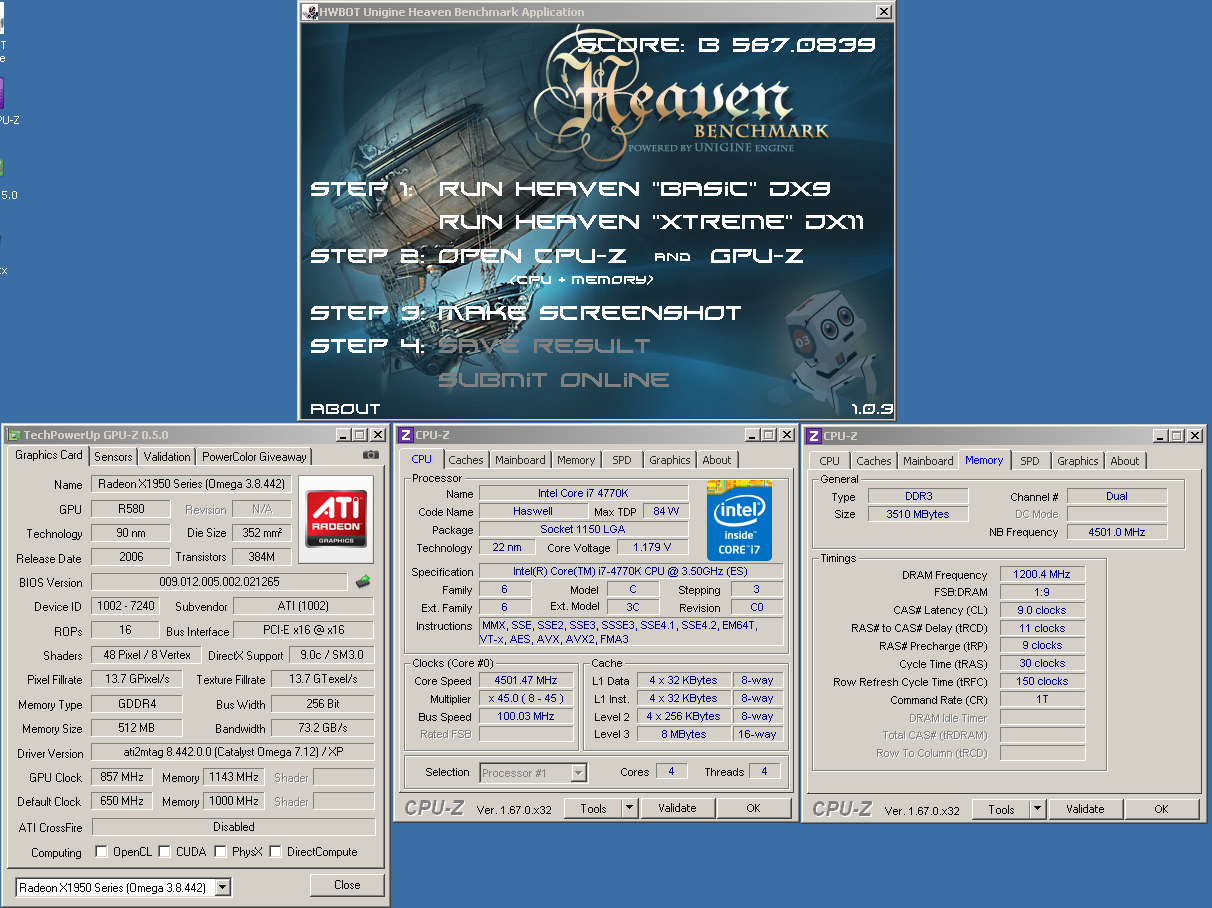The width and height of the screenshot is (1212, 908).
Task: Click Tools button in CPU-Z CPU window
Action: 593,808
